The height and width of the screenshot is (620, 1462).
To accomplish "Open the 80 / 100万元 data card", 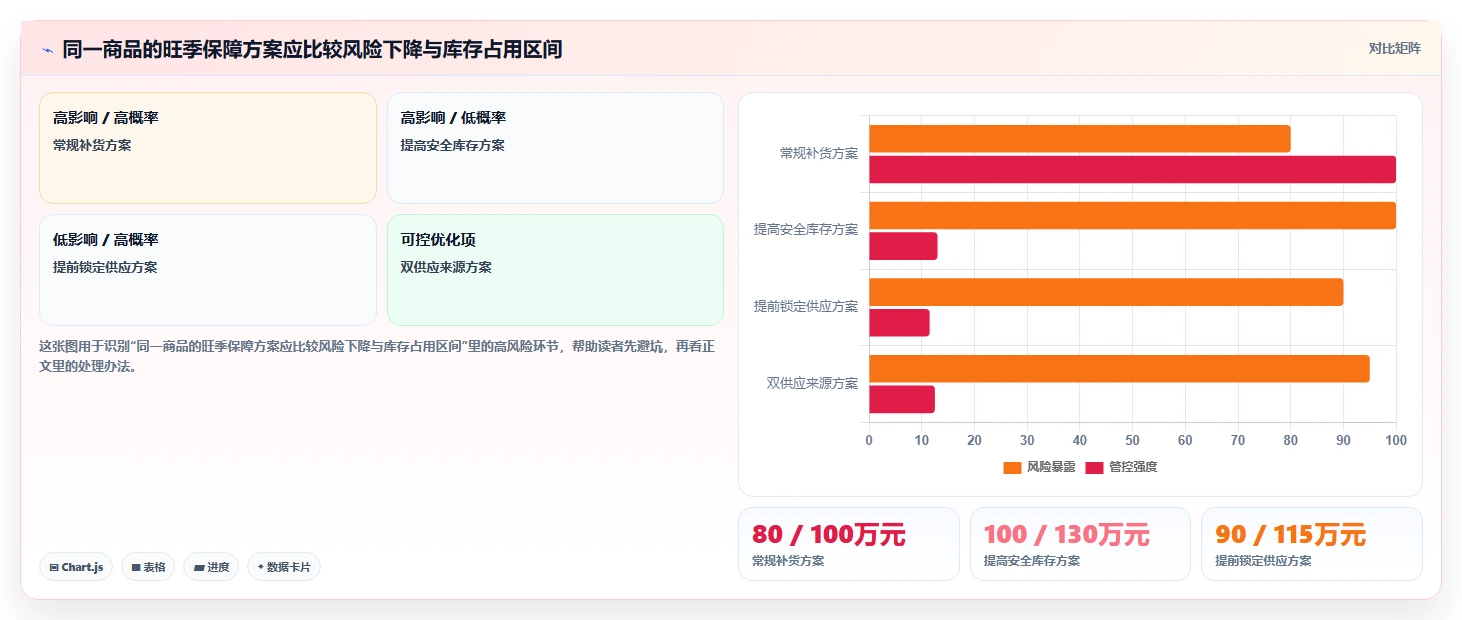I will click(849, 544).
